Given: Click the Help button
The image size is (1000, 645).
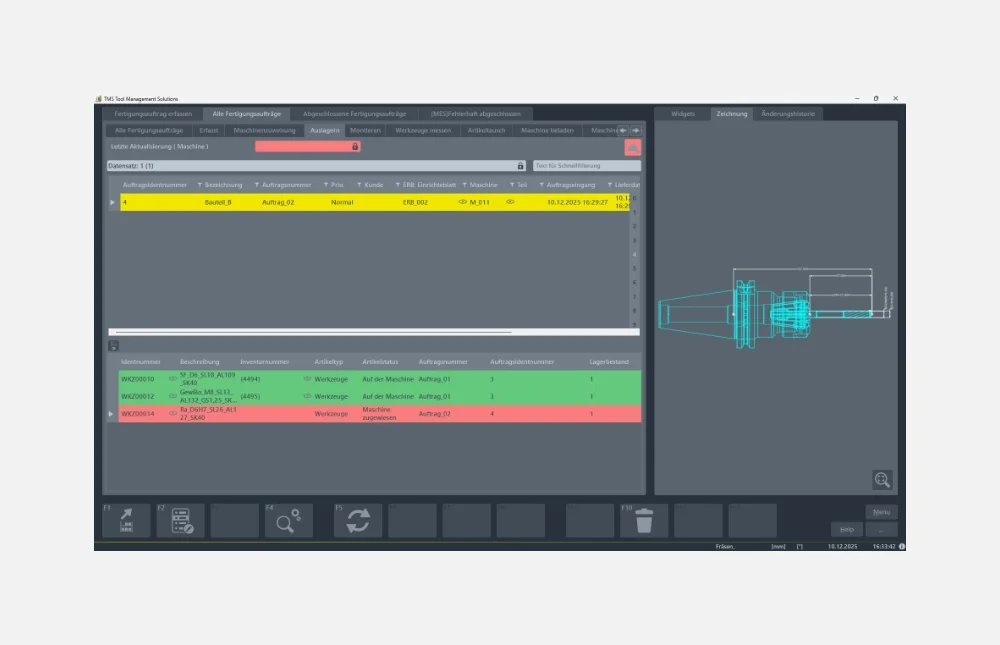Looking at the screenshot, I should (846, 529).
